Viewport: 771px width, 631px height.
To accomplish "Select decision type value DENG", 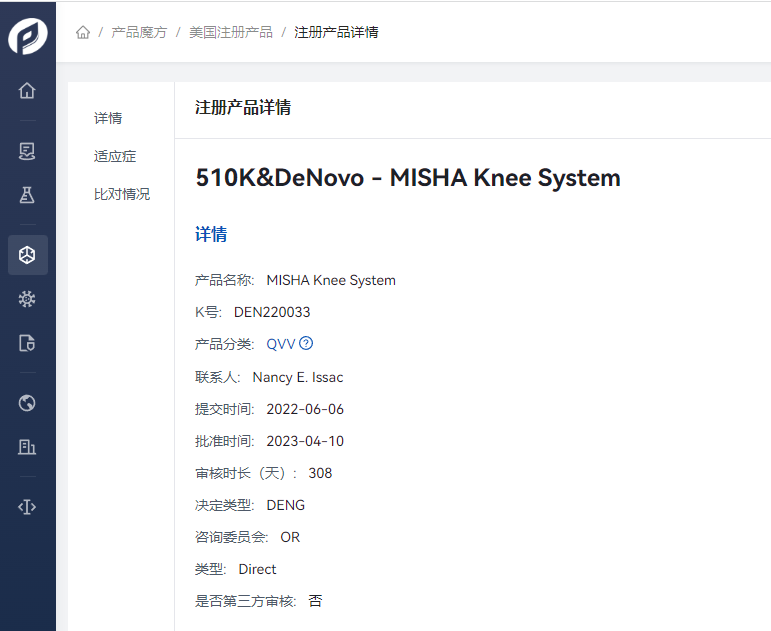I will point(286,505).
